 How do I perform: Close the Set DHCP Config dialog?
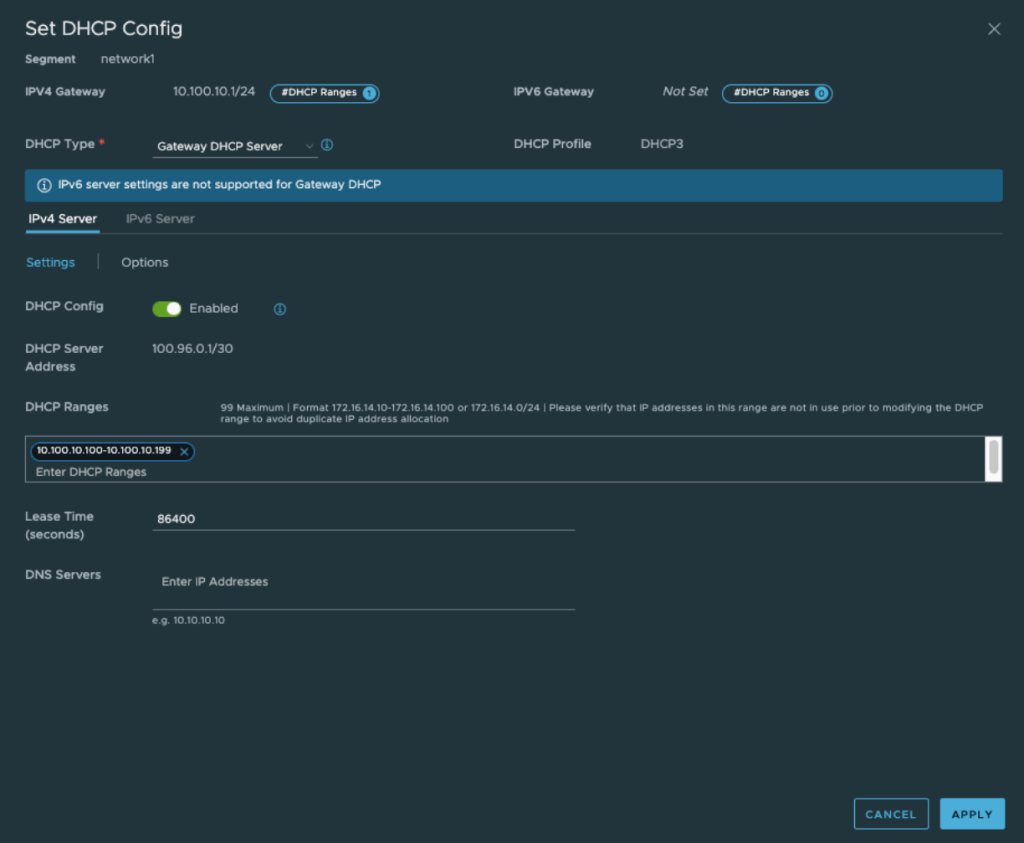[x=993, y=29]
